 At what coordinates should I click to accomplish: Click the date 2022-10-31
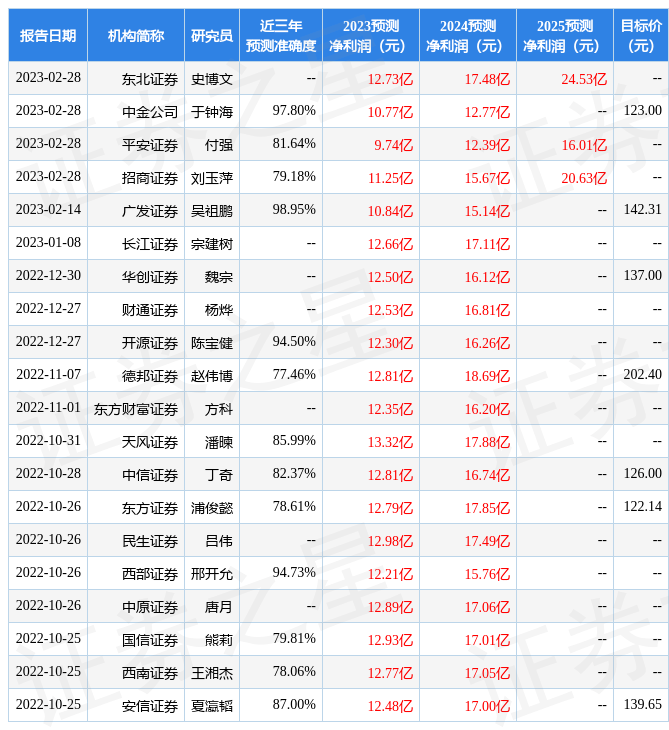click(48, 440)
